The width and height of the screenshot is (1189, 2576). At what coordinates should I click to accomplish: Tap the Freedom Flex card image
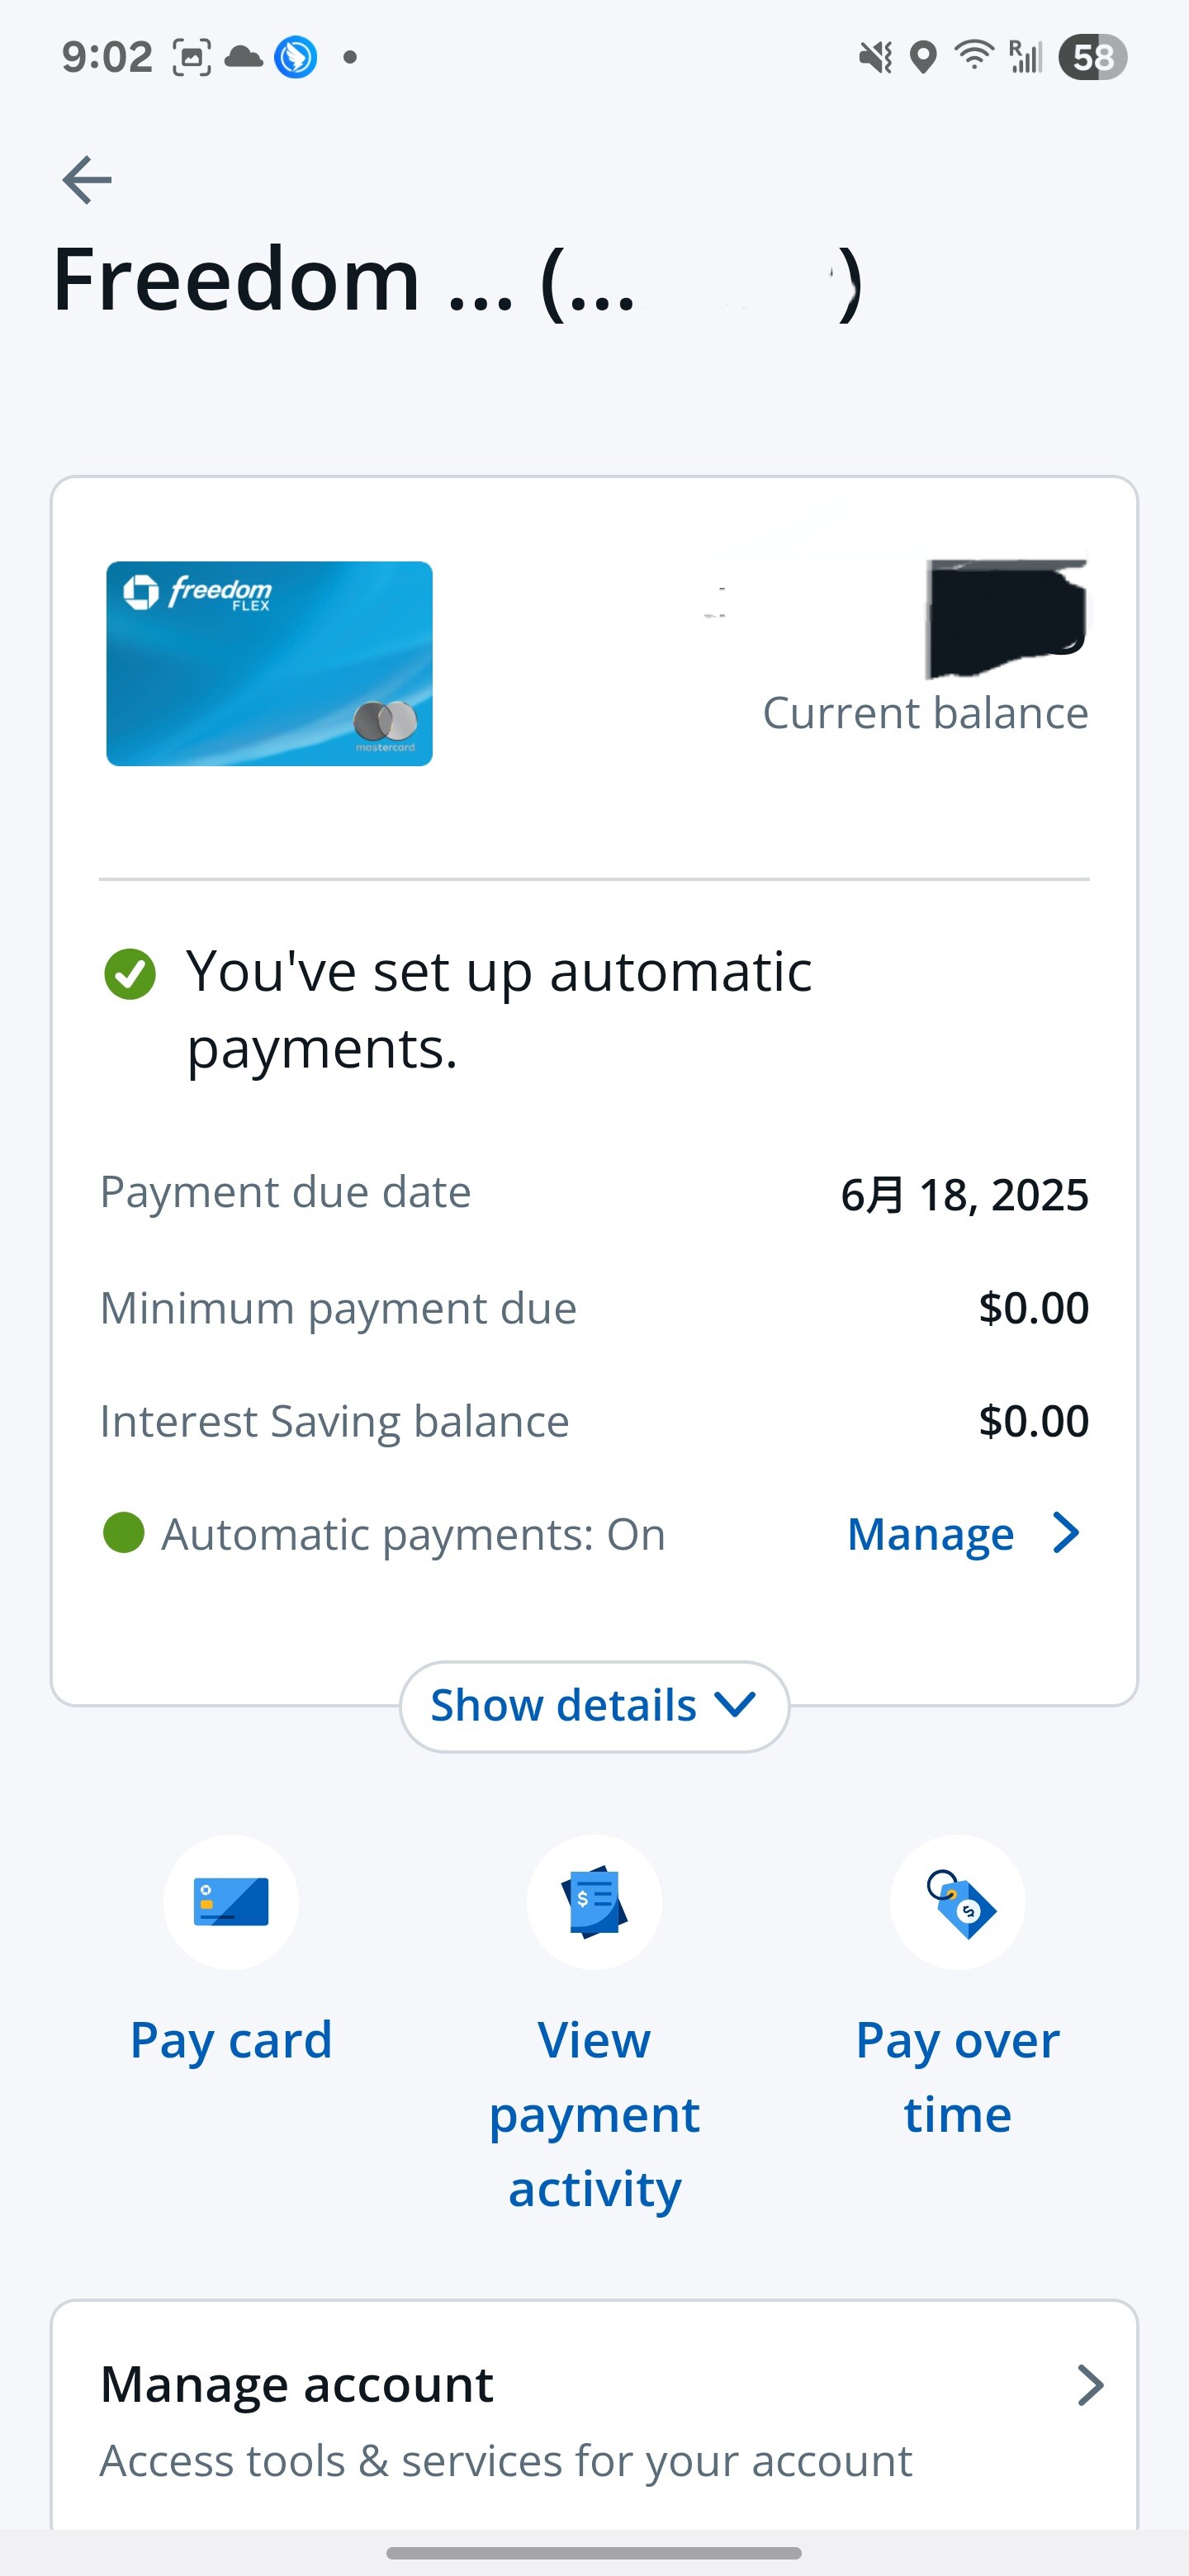(x=269, y=664)
